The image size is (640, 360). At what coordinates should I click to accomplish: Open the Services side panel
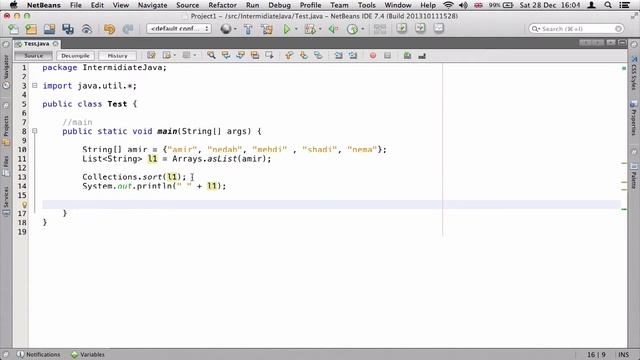(x=6, y=201)
